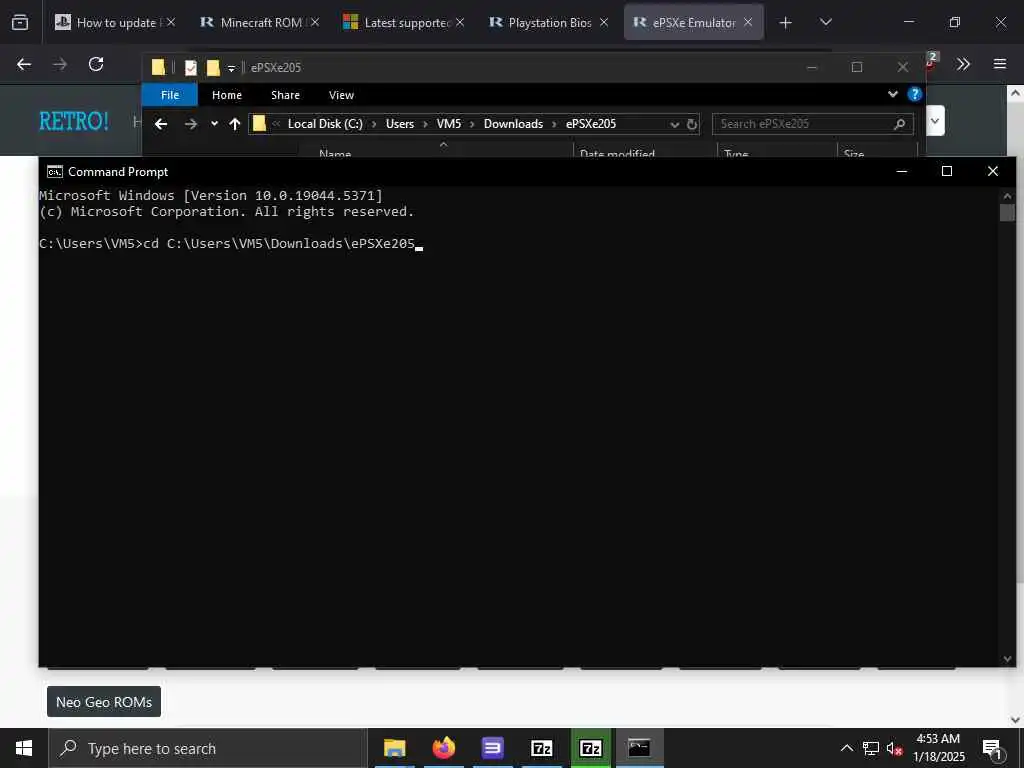Open a new browser tab

(786, 23)
